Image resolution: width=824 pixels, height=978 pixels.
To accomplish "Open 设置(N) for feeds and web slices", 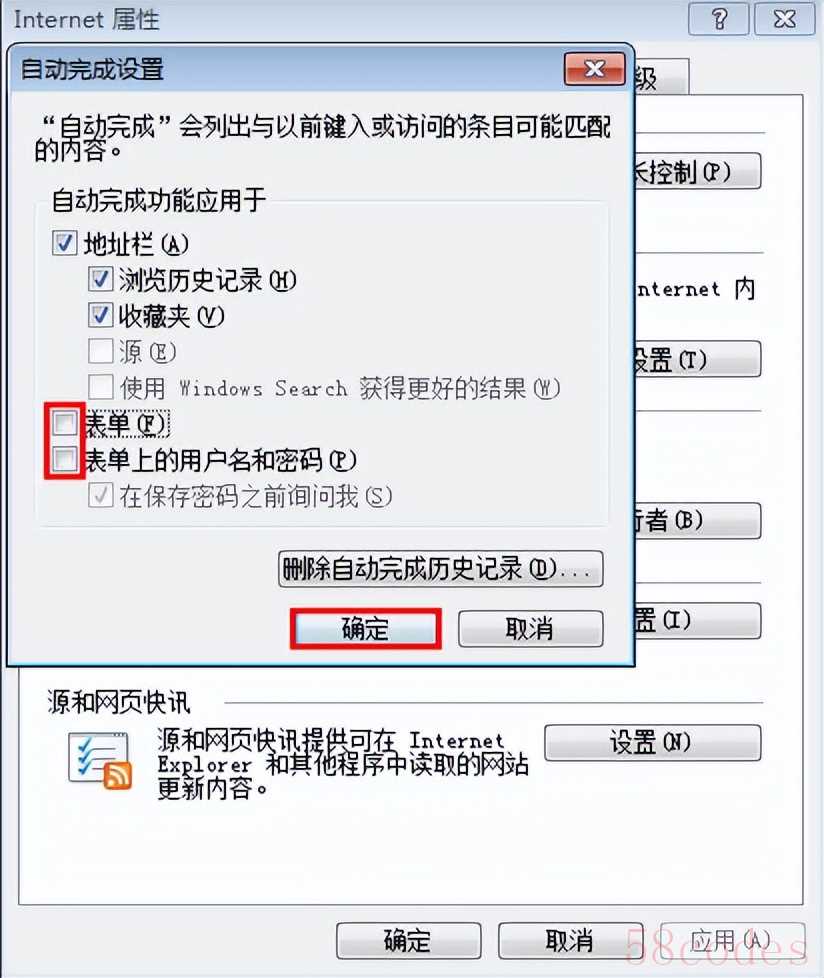I will click(652, 743).
